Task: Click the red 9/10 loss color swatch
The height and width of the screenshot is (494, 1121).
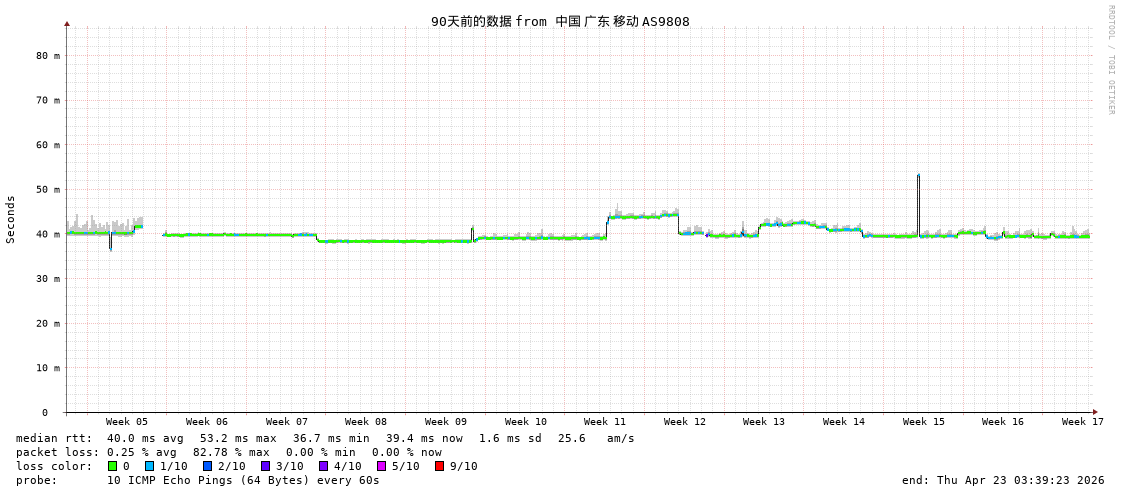Action: pos(439,466)
